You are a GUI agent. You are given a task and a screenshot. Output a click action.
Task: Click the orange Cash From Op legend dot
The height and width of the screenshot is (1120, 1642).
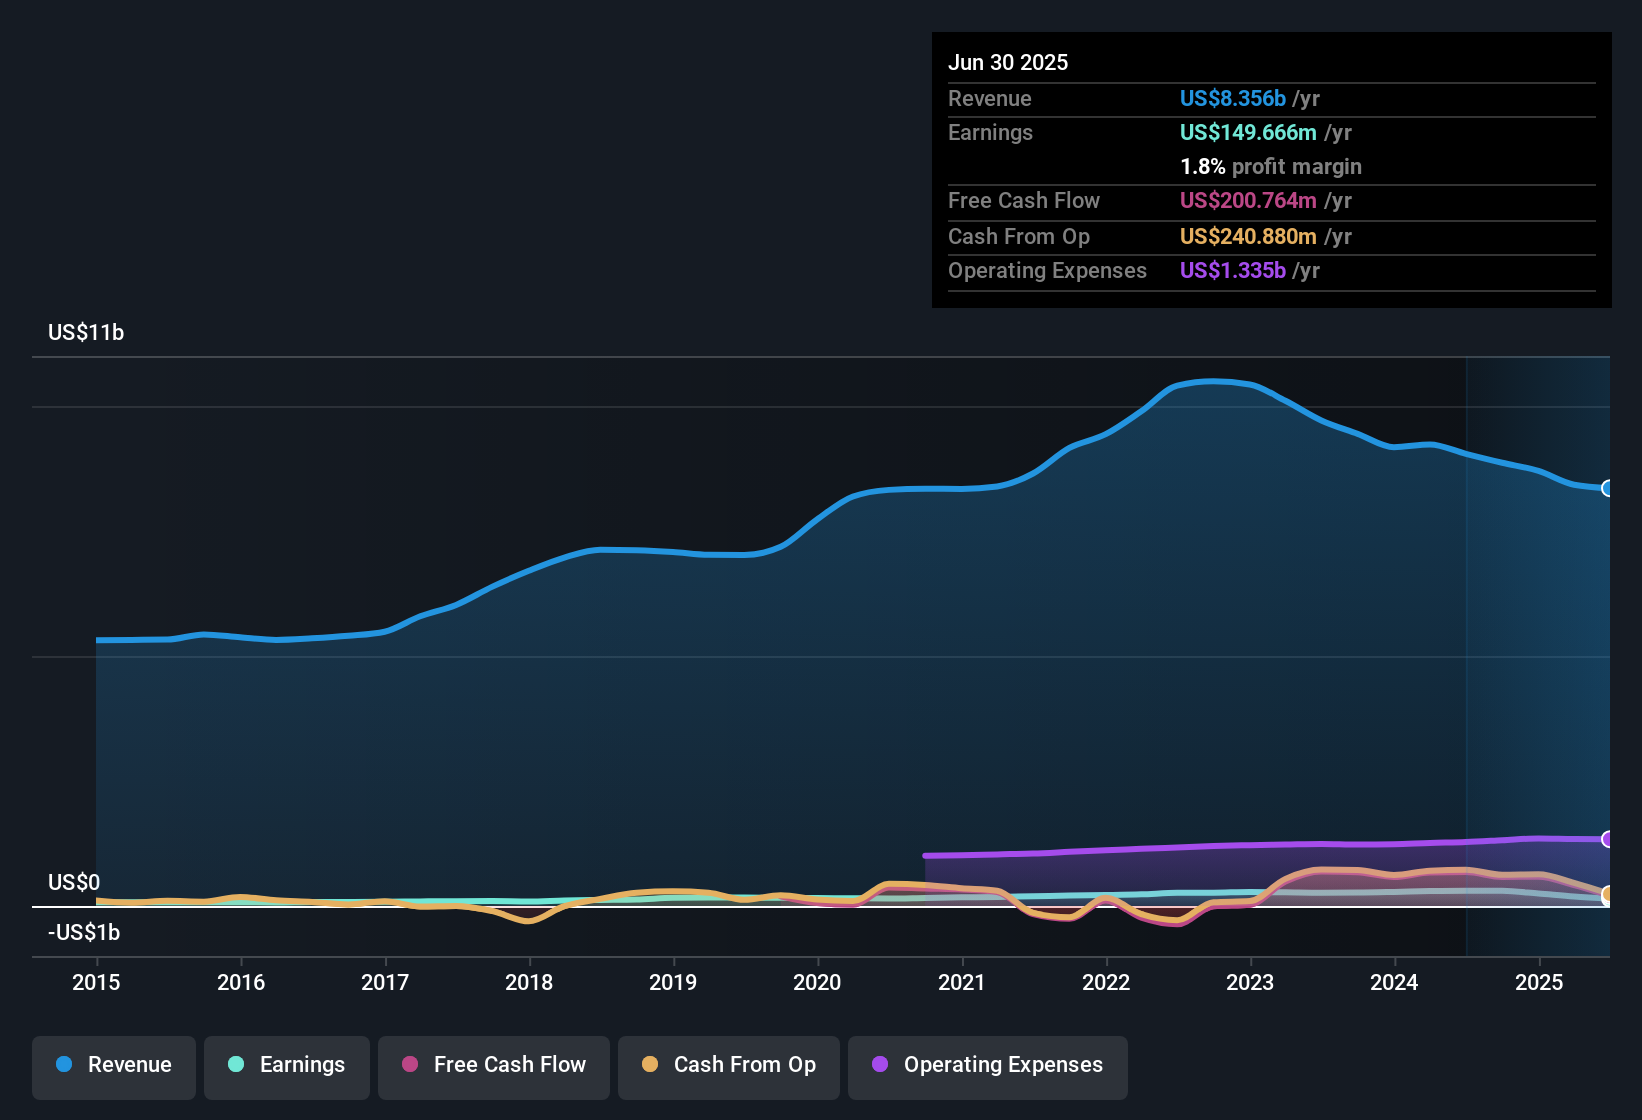point(650,1066)
